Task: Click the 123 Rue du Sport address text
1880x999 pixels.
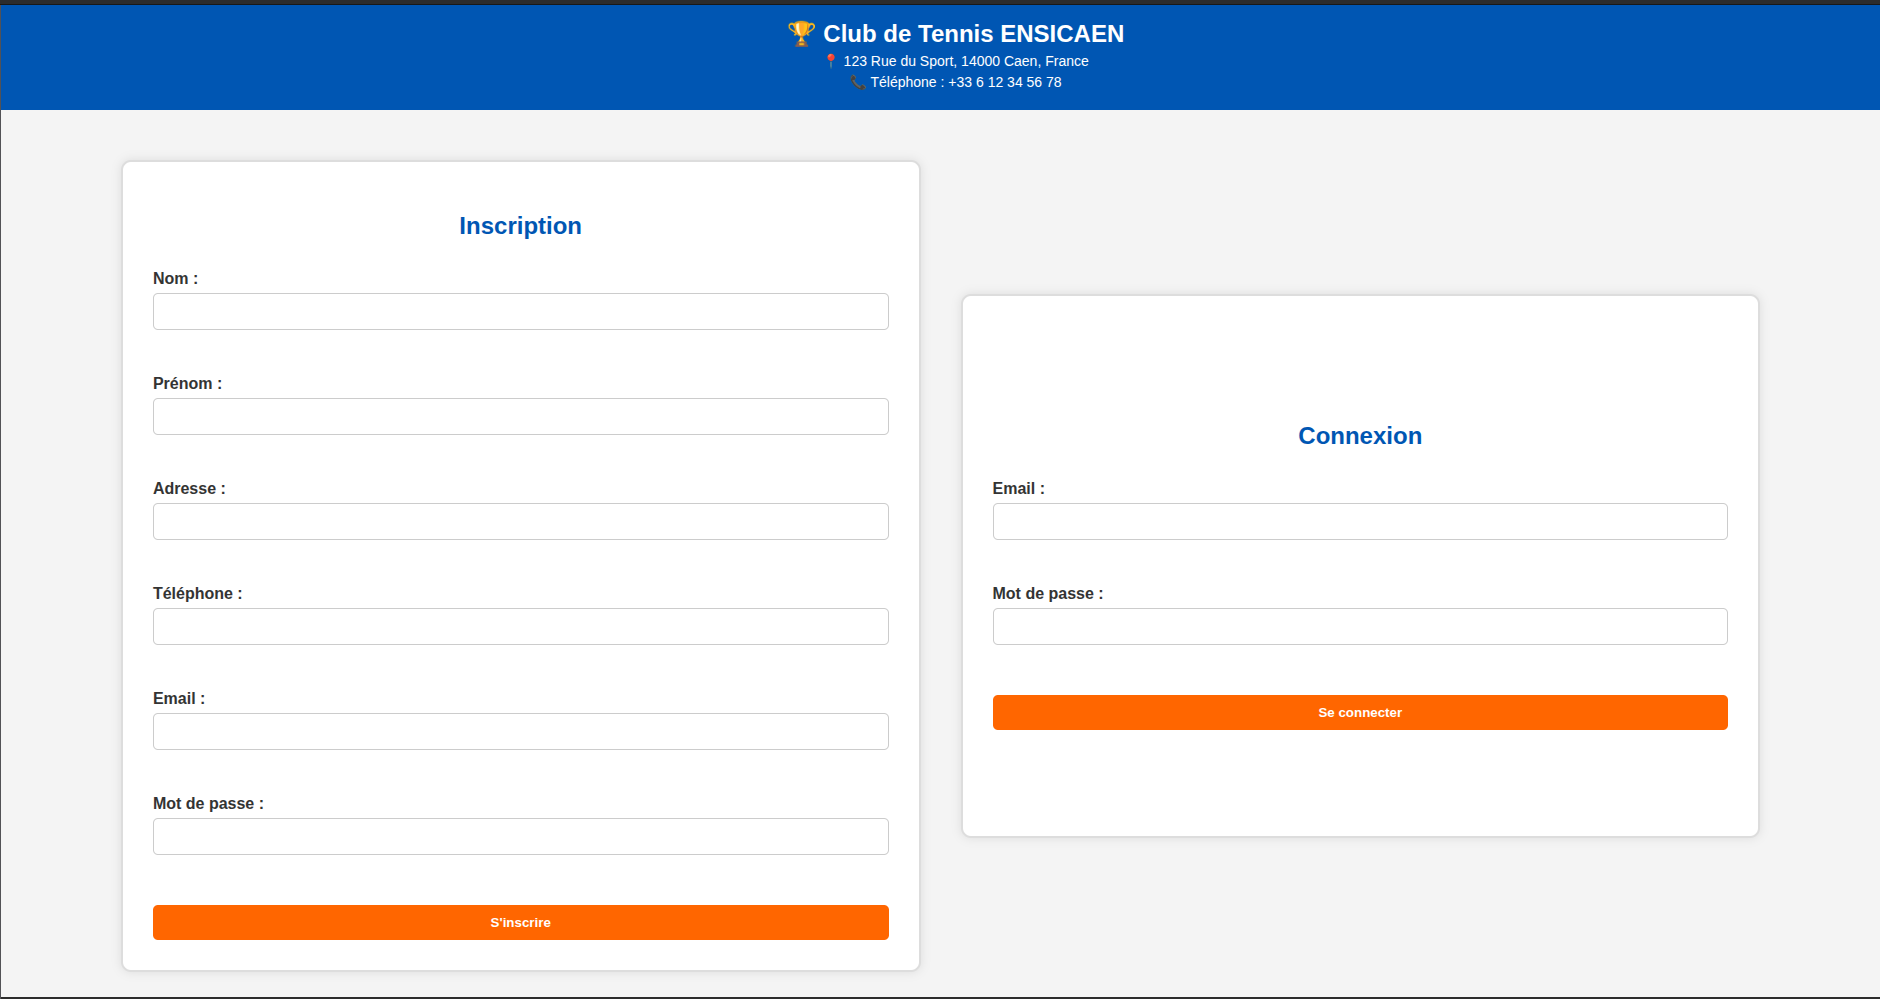Action: point(965,61)
